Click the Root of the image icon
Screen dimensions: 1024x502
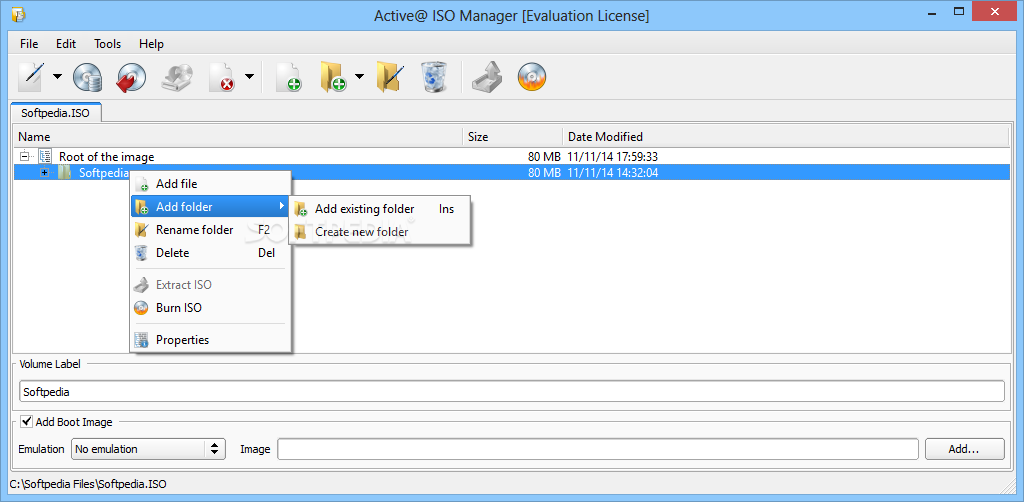point(45,156)
